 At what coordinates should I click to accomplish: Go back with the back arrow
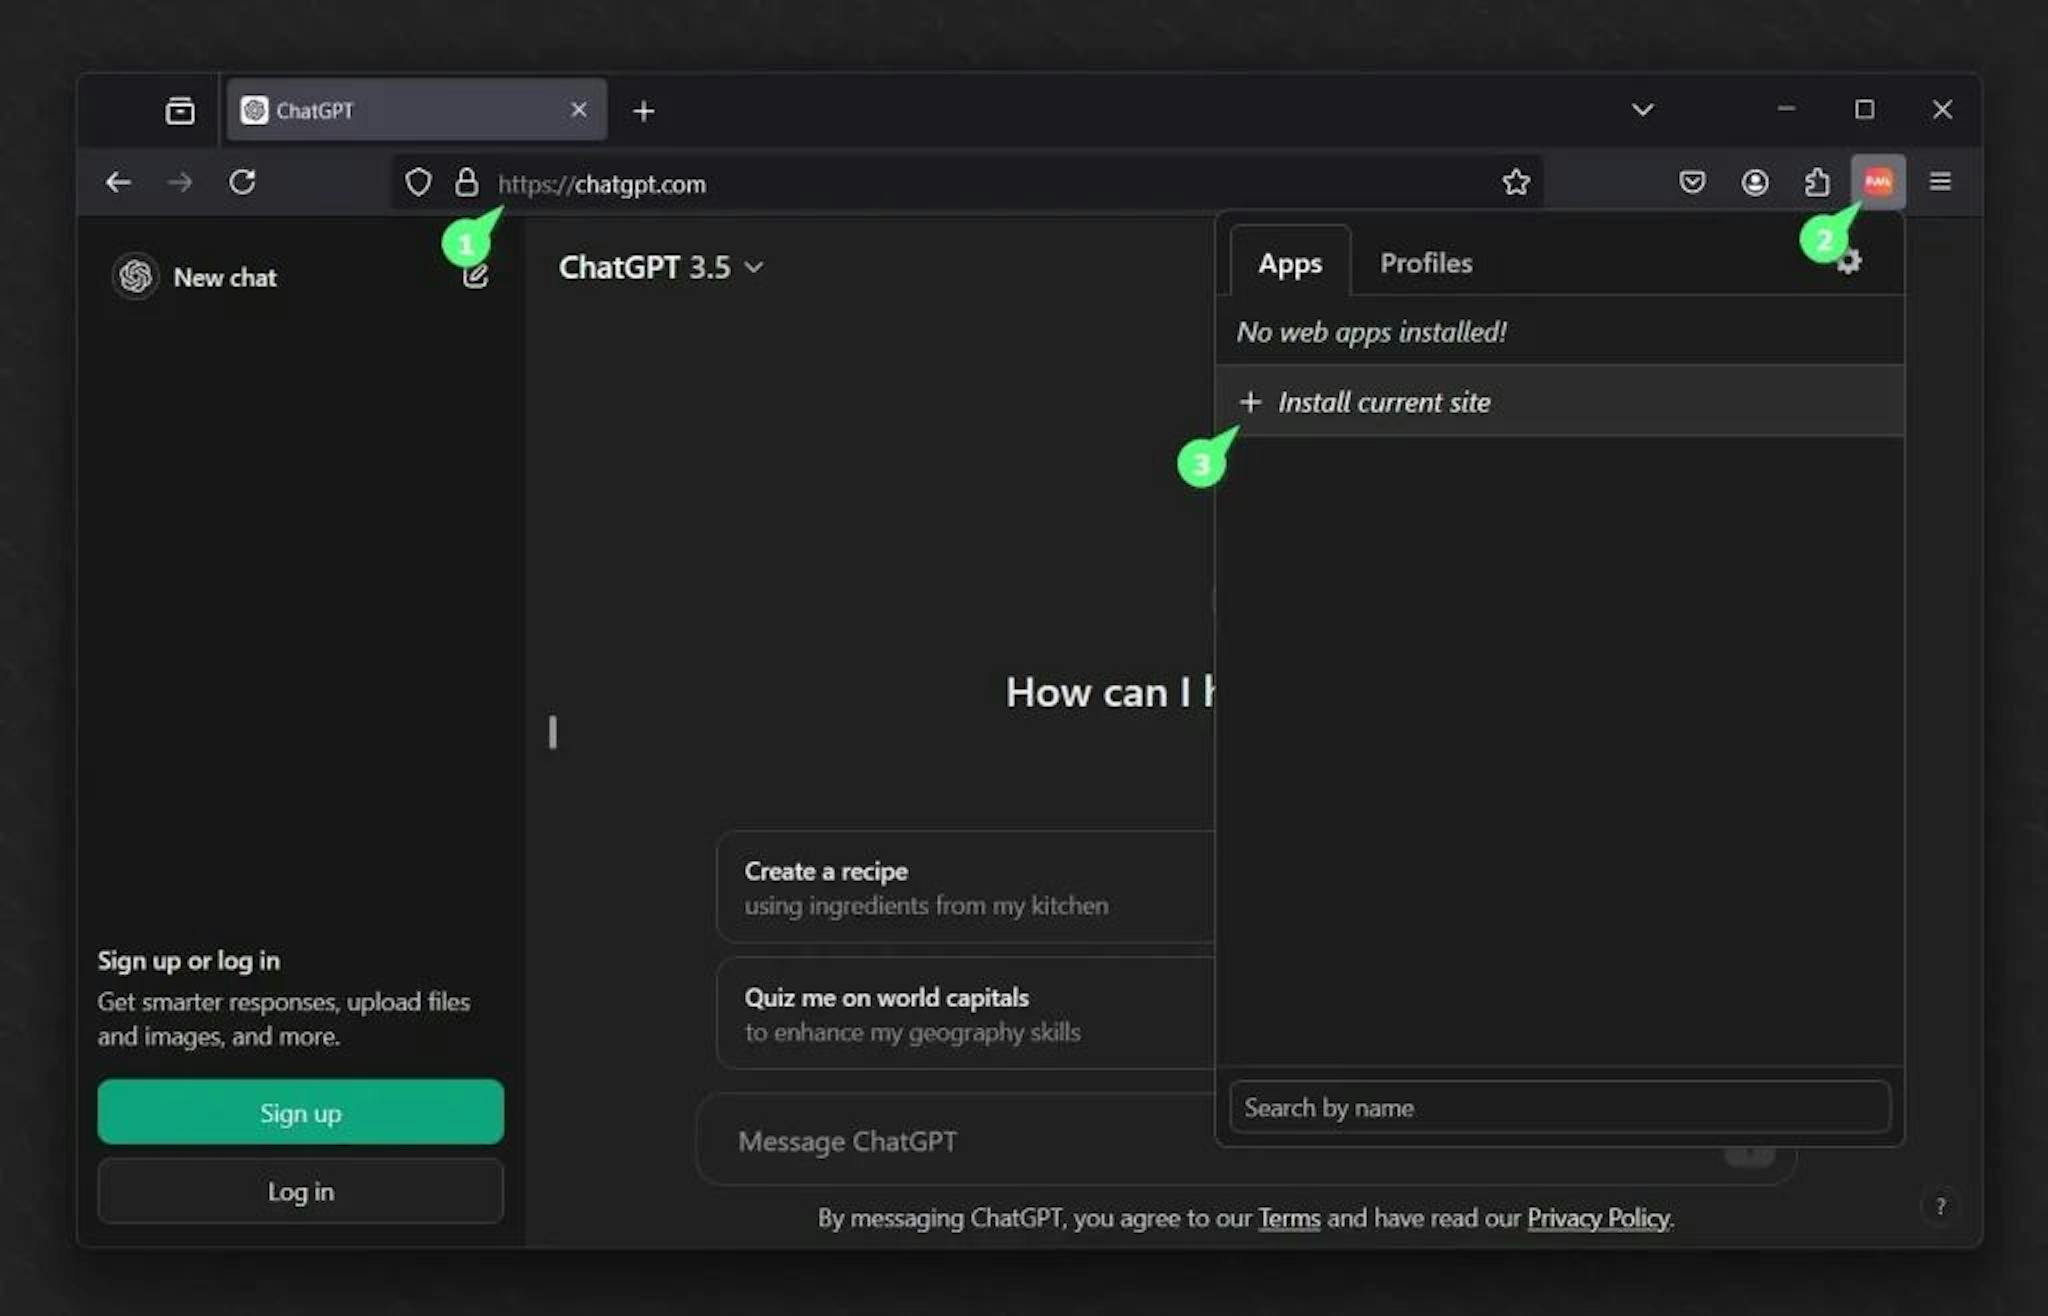(x=118, y=182)
